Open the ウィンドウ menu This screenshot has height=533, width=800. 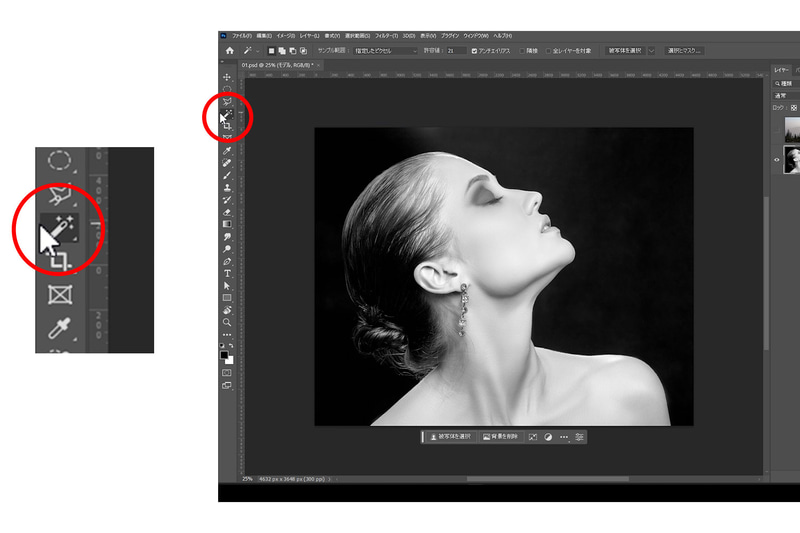tap(476, 36)
